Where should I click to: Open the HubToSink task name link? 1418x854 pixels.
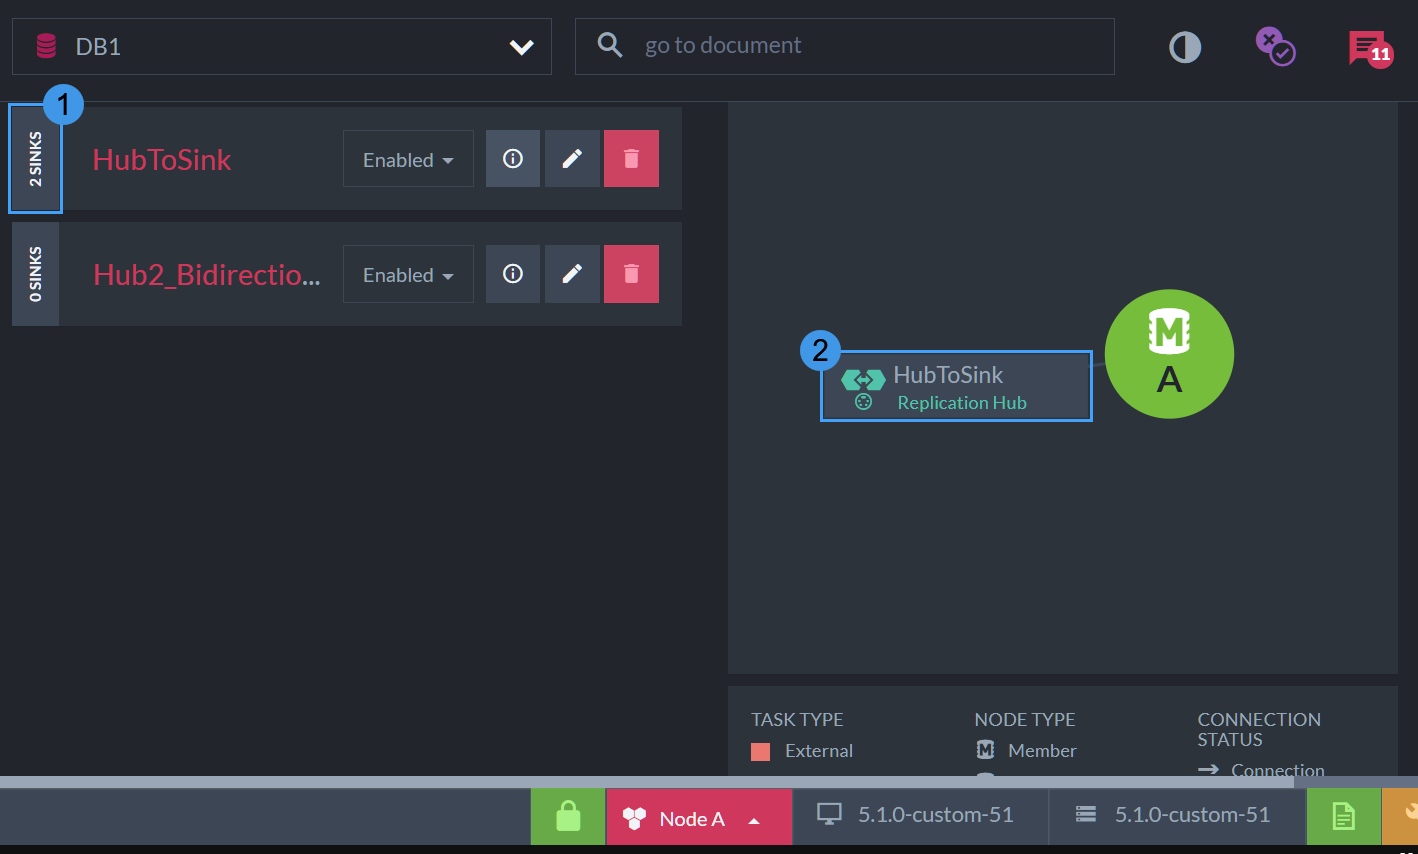point(162,160)
